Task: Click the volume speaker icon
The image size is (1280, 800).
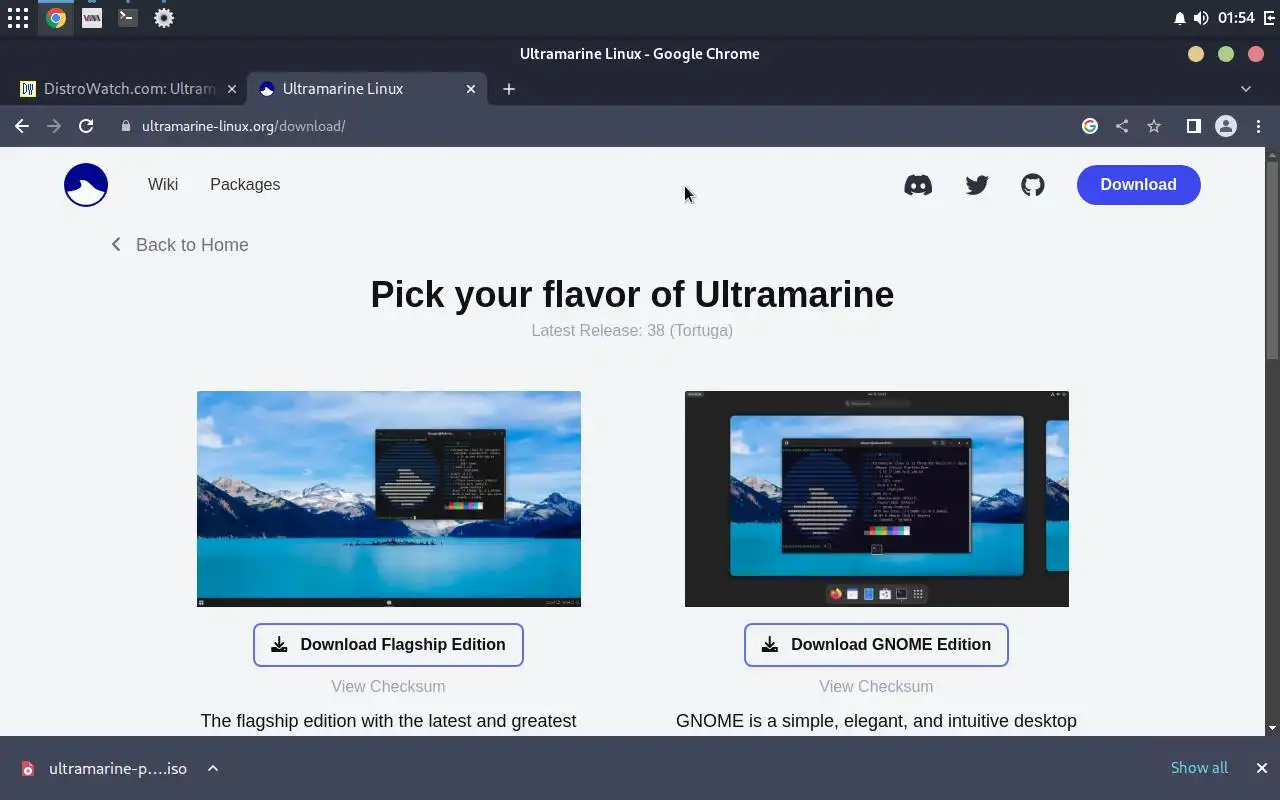Action: 1201,18
